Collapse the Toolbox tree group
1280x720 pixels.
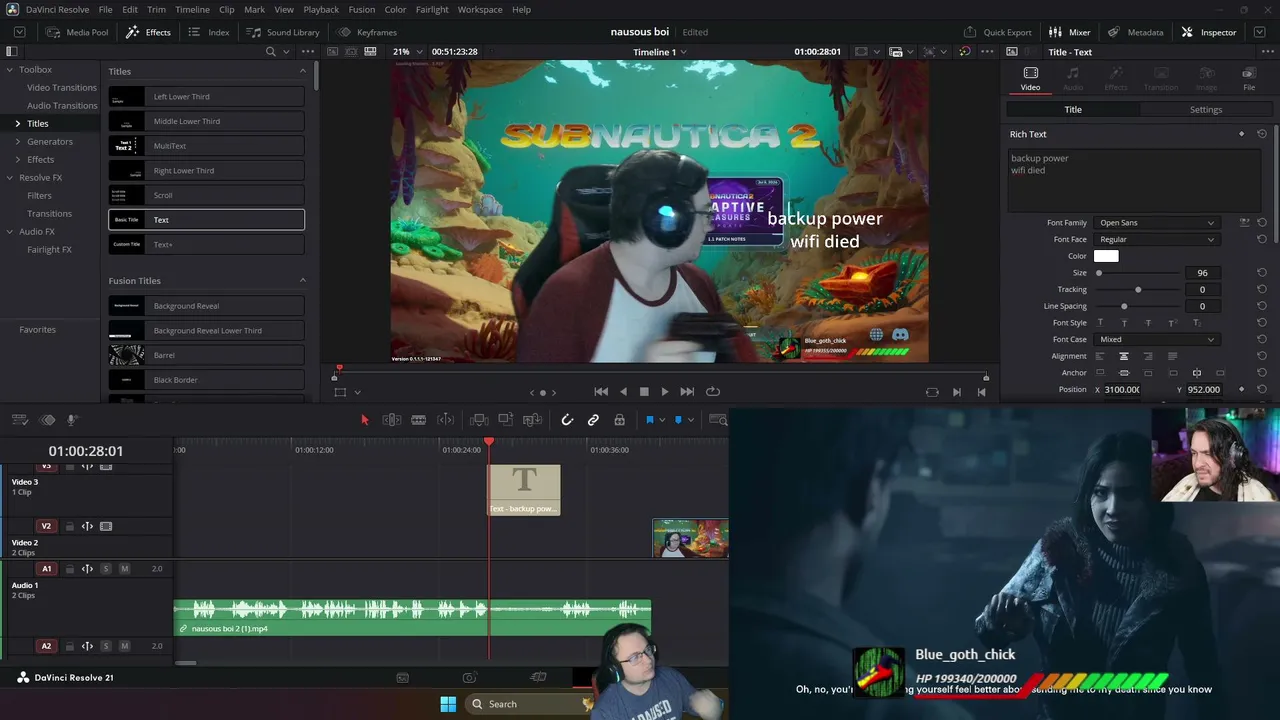(x=9, y=70)
